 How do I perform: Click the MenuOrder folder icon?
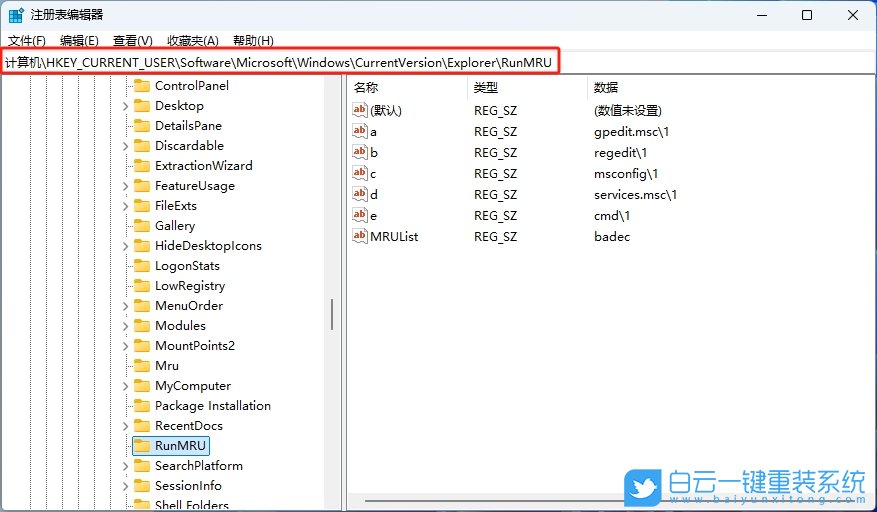point(142,306)
